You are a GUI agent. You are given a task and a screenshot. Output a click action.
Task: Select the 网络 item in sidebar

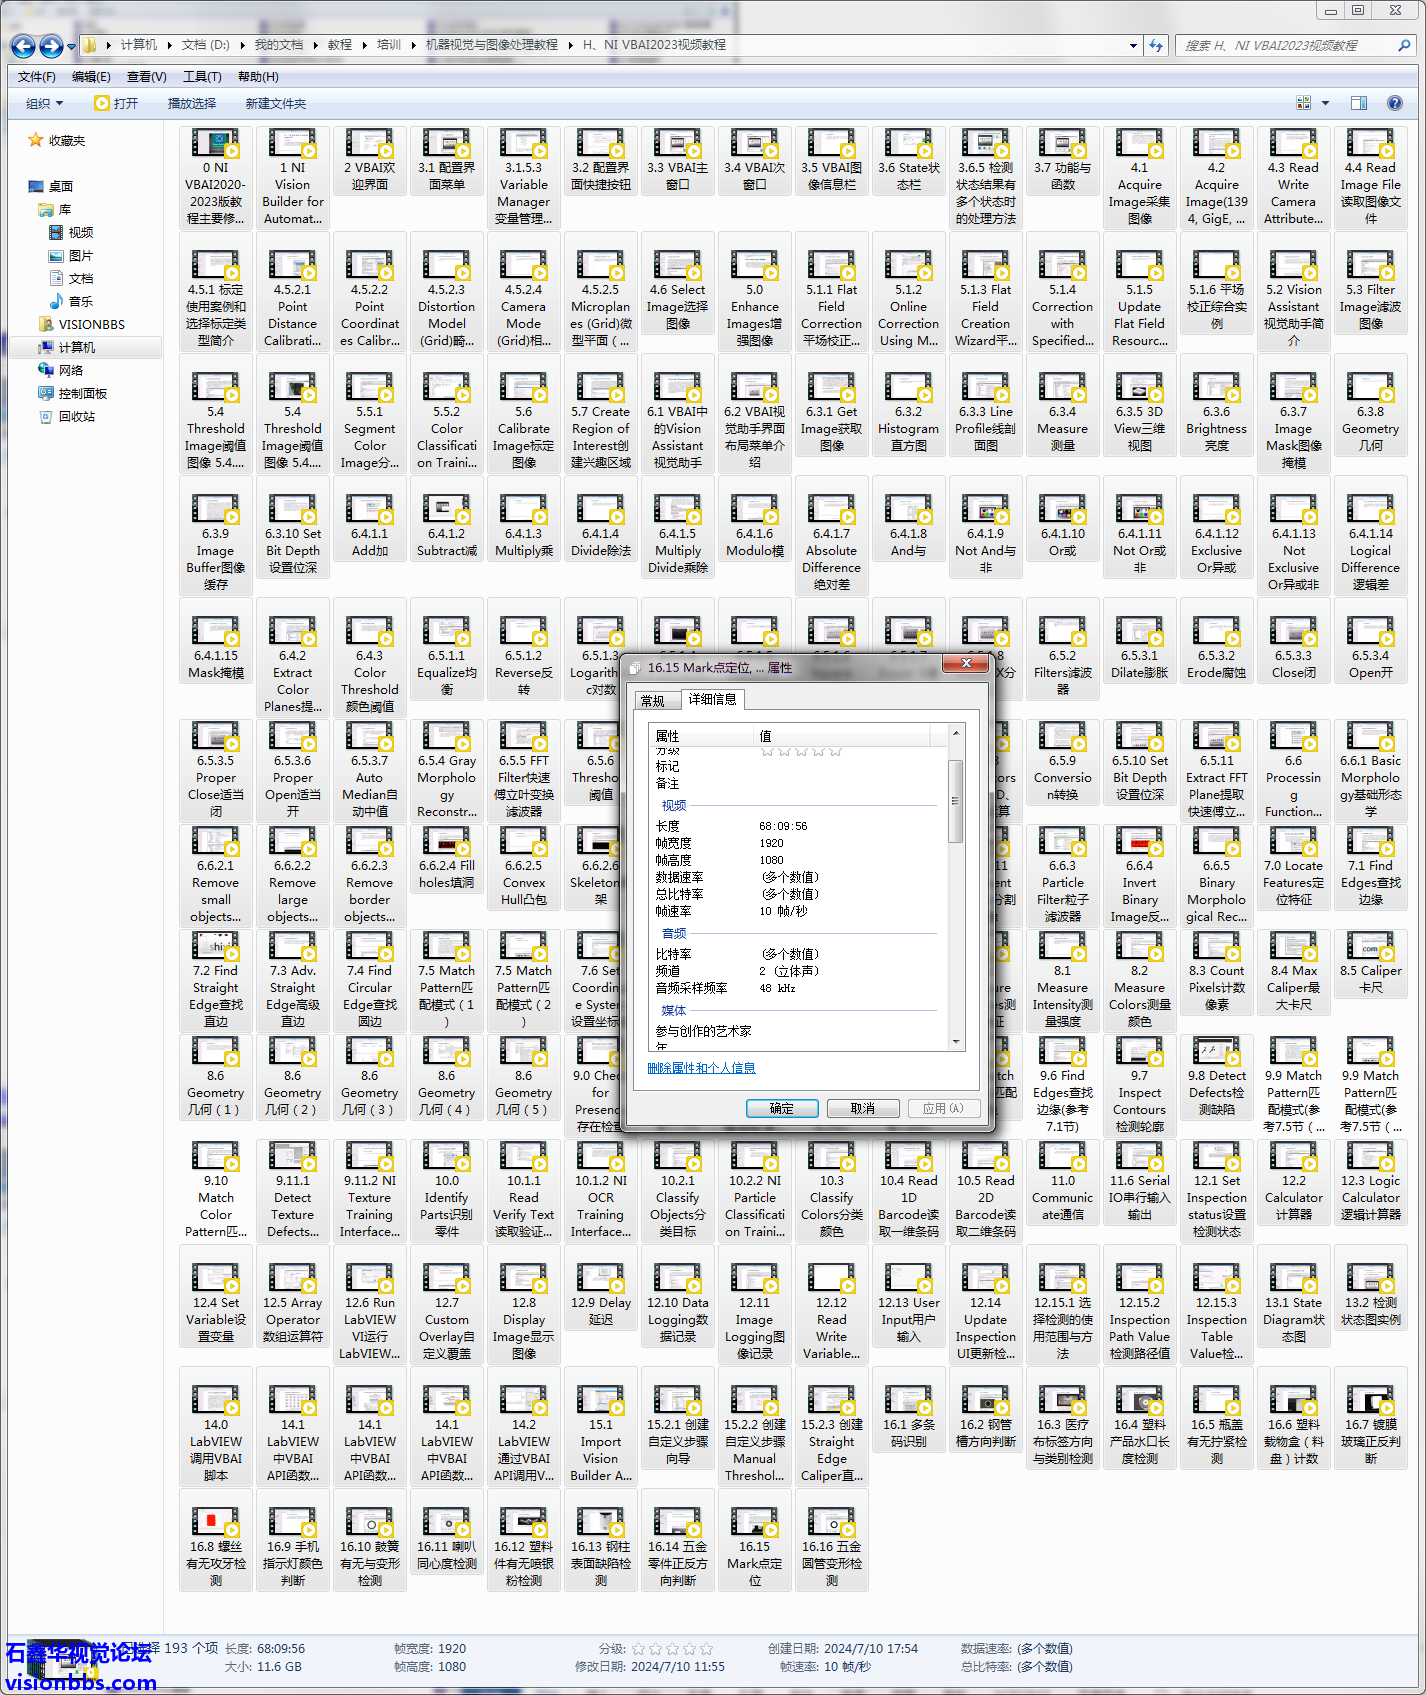click(x=70, y=370)
